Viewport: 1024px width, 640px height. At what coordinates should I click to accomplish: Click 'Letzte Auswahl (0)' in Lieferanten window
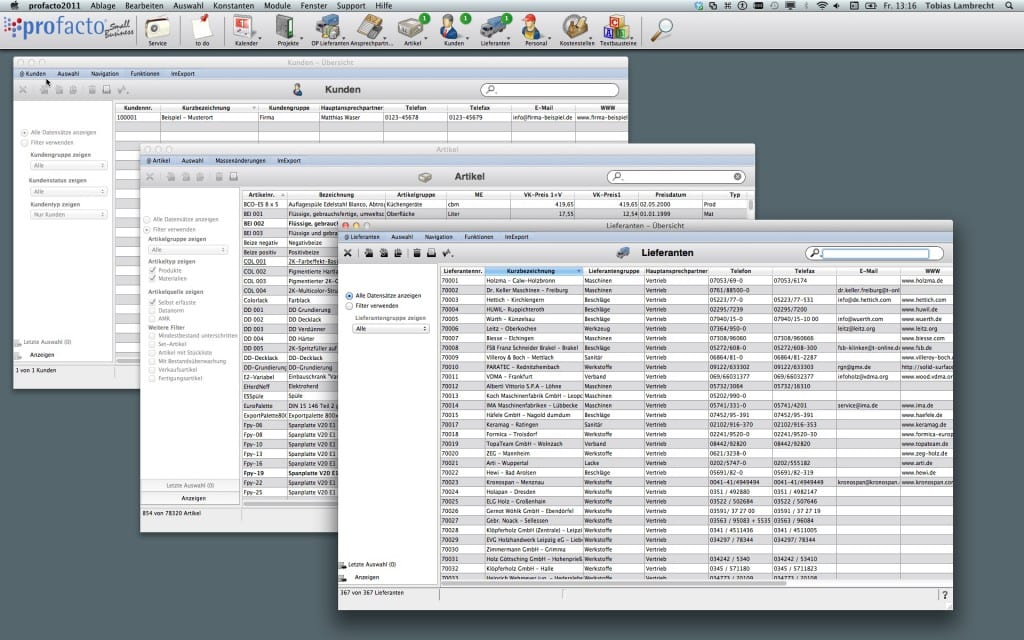click(372, 564)
